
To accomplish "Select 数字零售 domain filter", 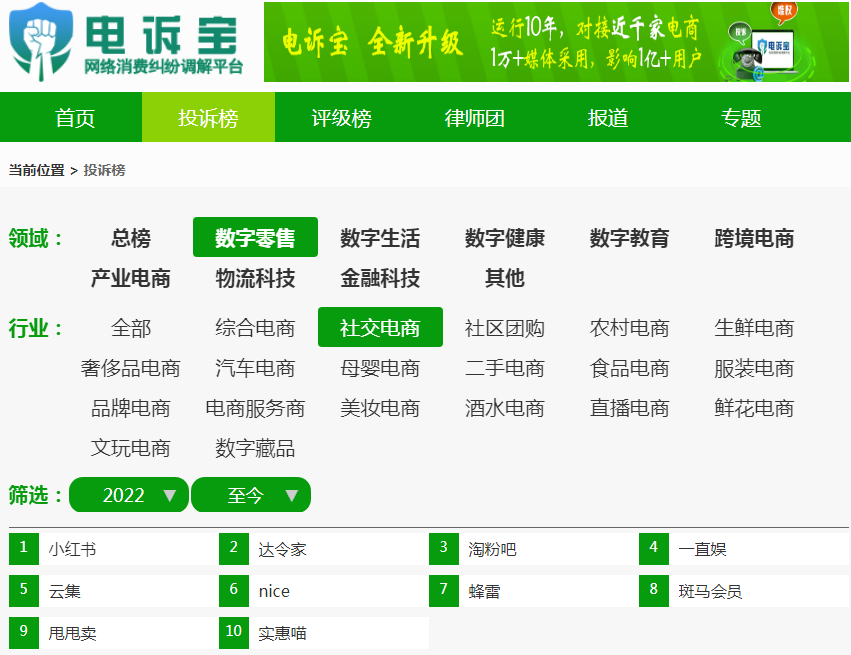I will point(255,238).
